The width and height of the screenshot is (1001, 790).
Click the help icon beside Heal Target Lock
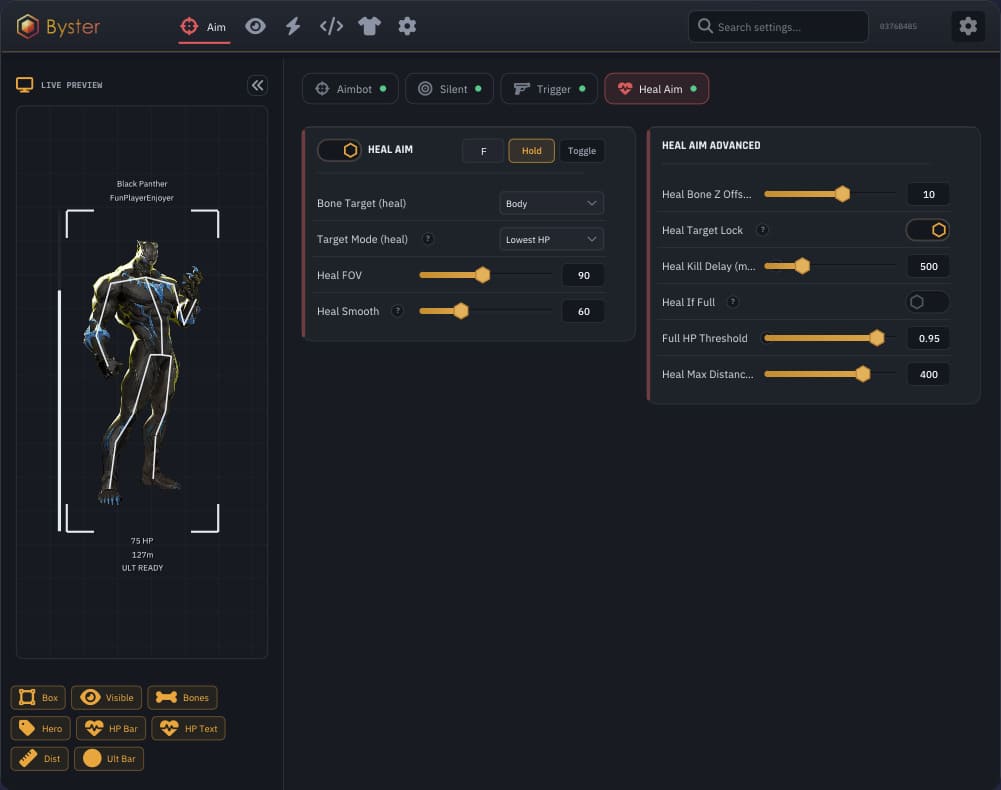pyautogui.click(x=762, y=230)
